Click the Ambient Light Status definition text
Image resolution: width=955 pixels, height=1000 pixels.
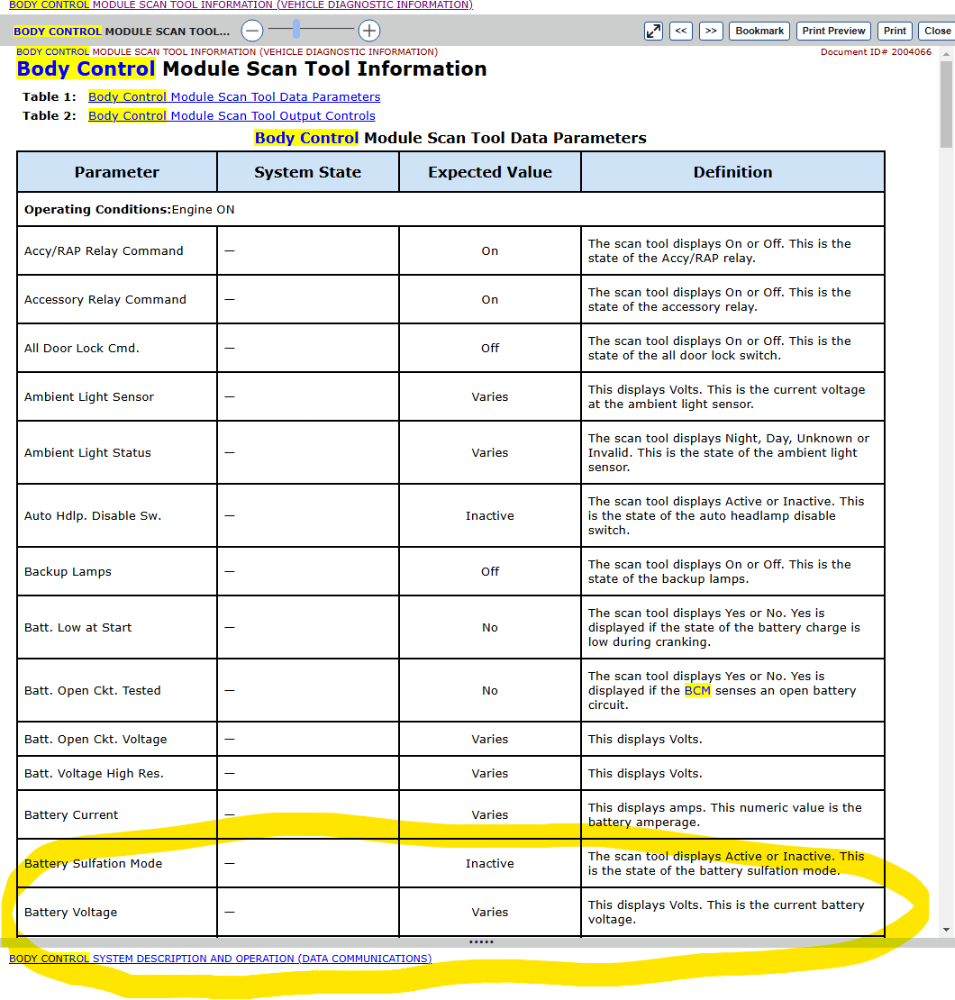pyautogui.click(x=729, y=453)
